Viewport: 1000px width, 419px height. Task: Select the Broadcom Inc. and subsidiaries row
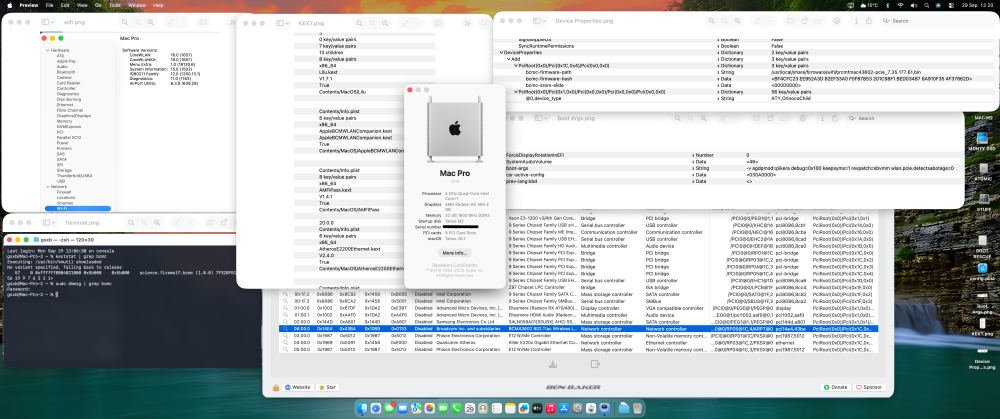click(578, 328)
